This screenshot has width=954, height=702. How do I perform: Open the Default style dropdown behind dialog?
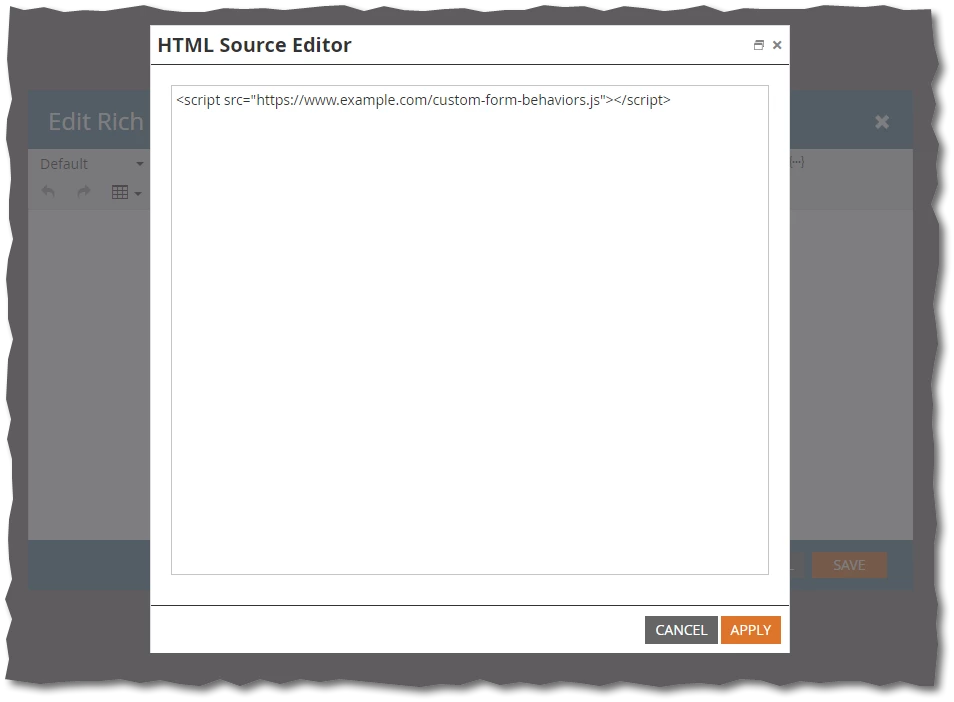coord(91,164)
